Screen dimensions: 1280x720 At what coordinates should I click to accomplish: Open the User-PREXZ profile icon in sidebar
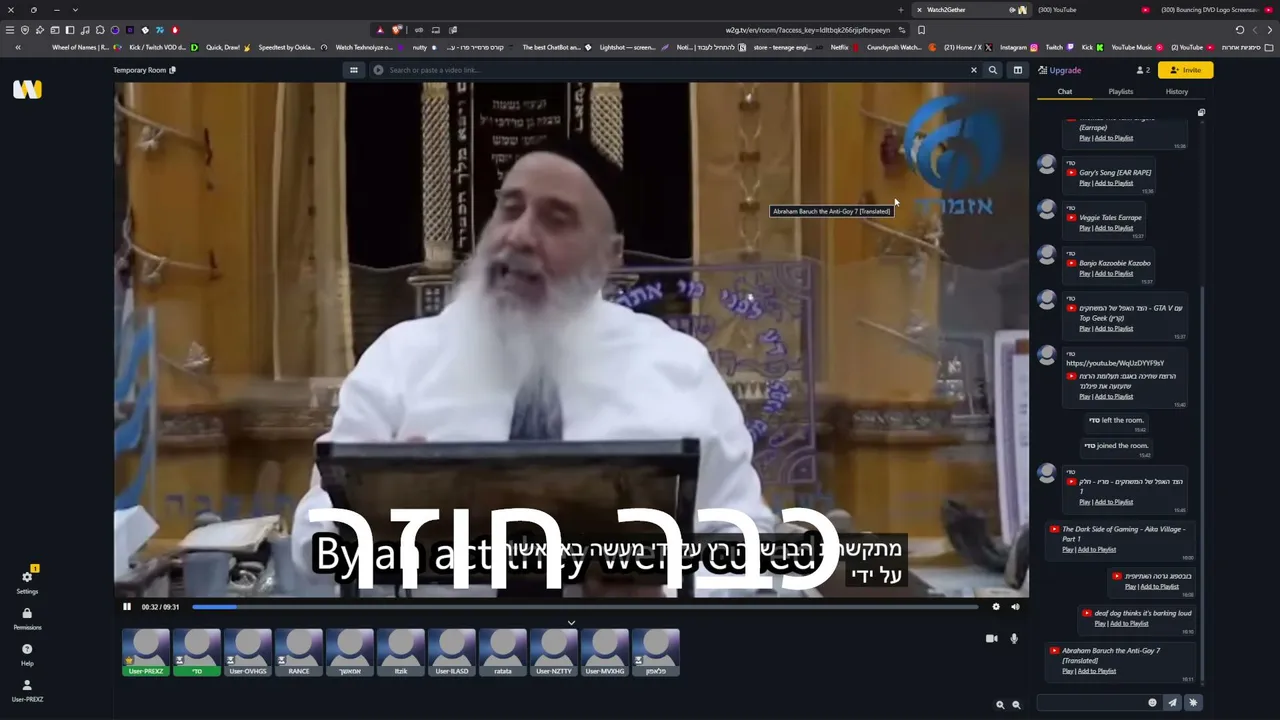coord(27,689)
